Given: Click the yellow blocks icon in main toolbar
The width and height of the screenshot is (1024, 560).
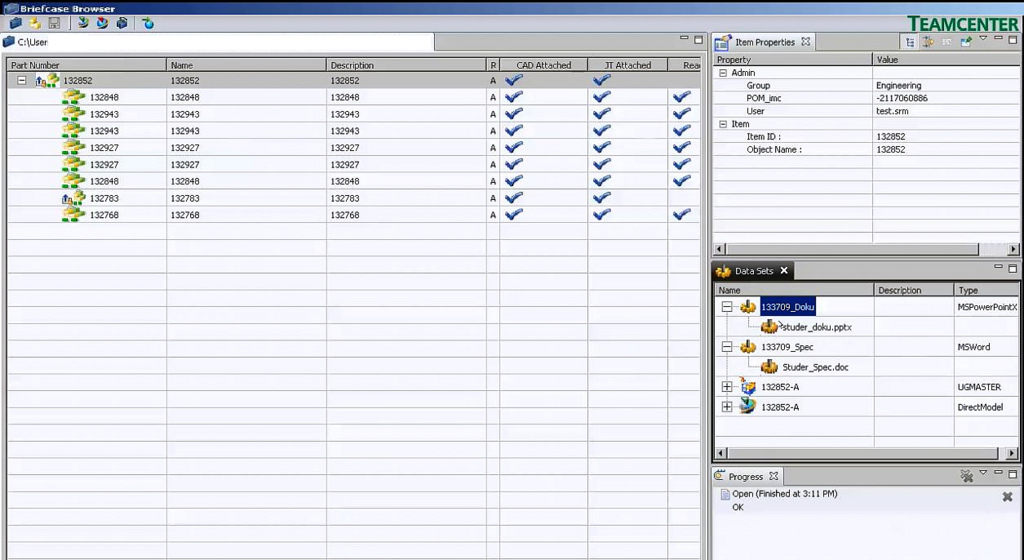Looking at the screenshot, I should point(35,23).
